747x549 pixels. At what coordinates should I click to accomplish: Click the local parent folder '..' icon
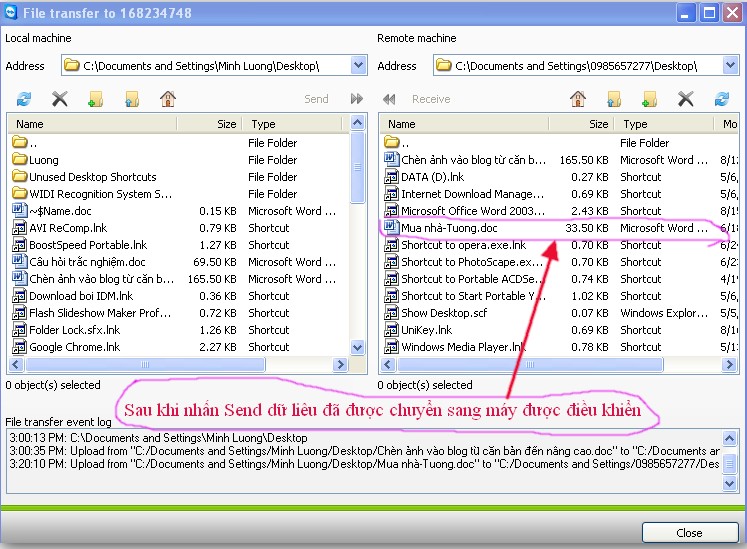pyautogui.click(x=20, y=142)
